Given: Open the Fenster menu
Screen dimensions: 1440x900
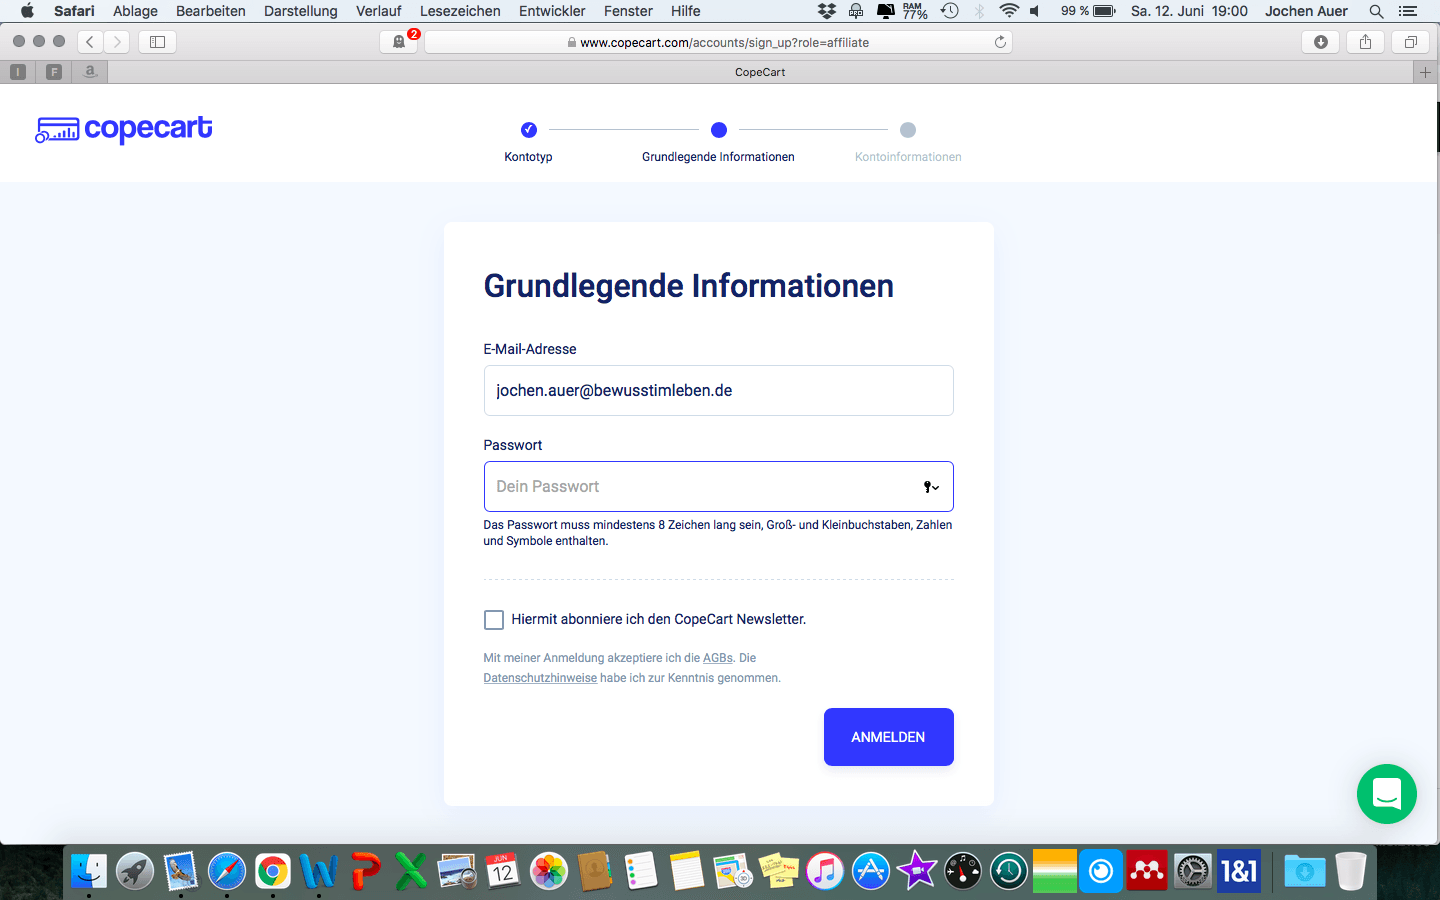Looking at the screenshot, I should [x=628, y=11].
